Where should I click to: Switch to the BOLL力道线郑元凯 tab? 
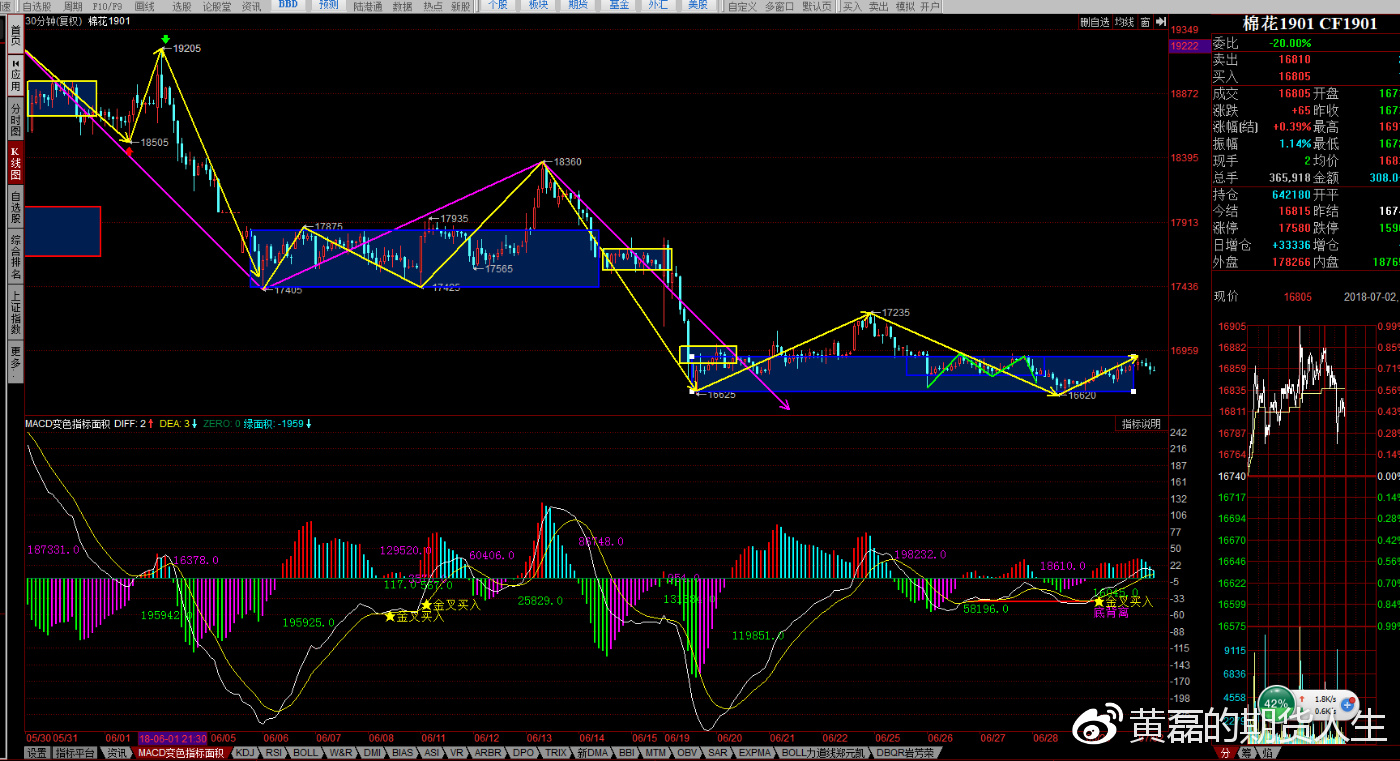coord(825,753)
